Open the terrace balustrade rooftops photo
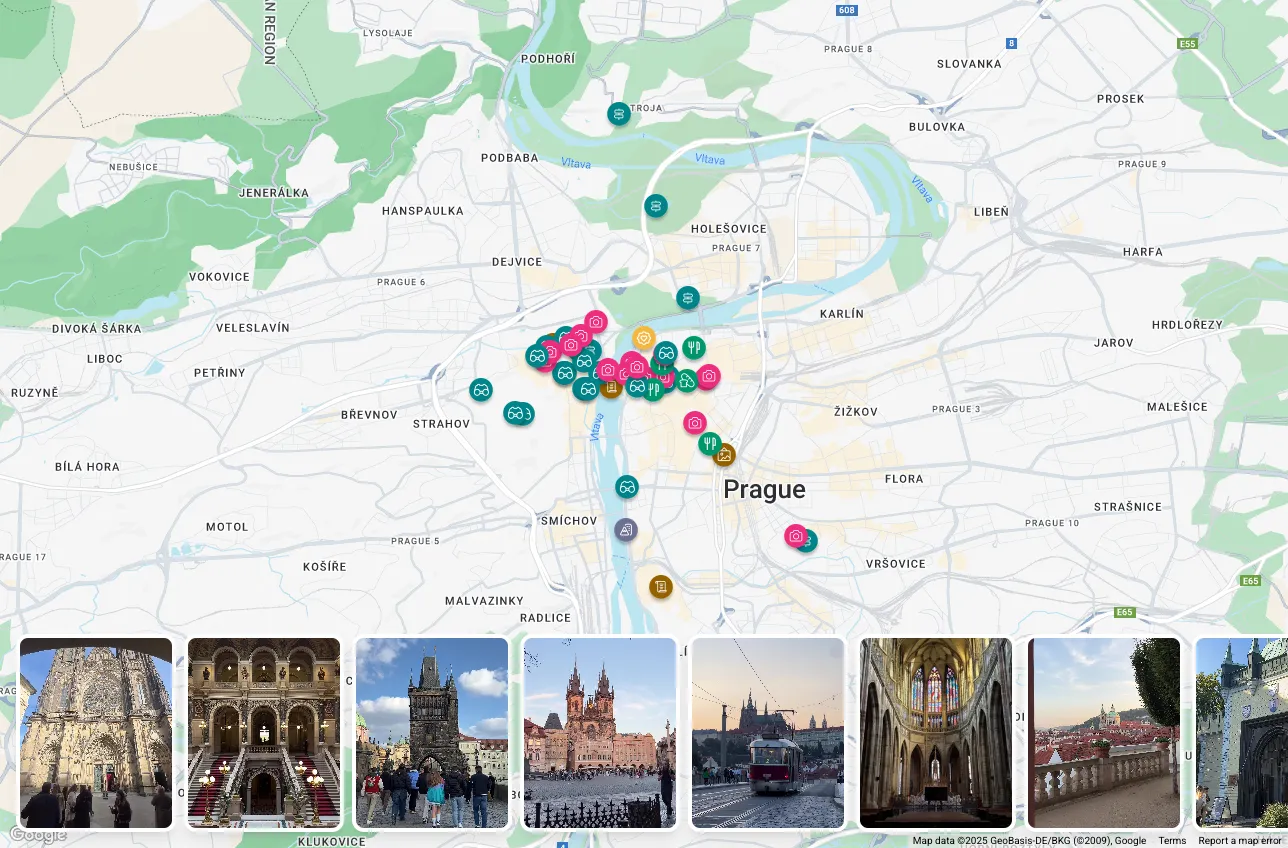This screenshot has height=848, width=1288. pos(1104,733)
